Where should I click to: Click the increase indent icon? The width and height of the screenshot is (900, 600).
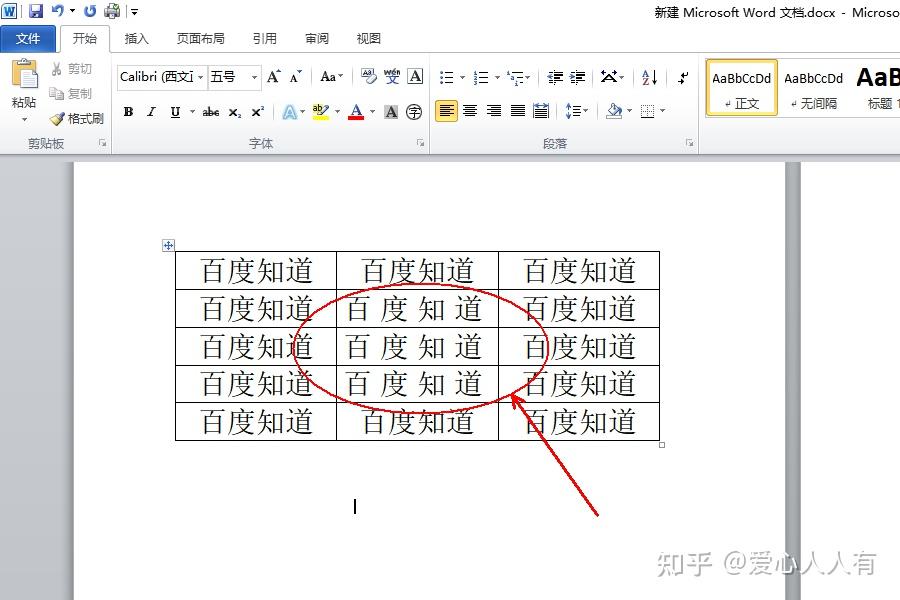tap(577, 77)
